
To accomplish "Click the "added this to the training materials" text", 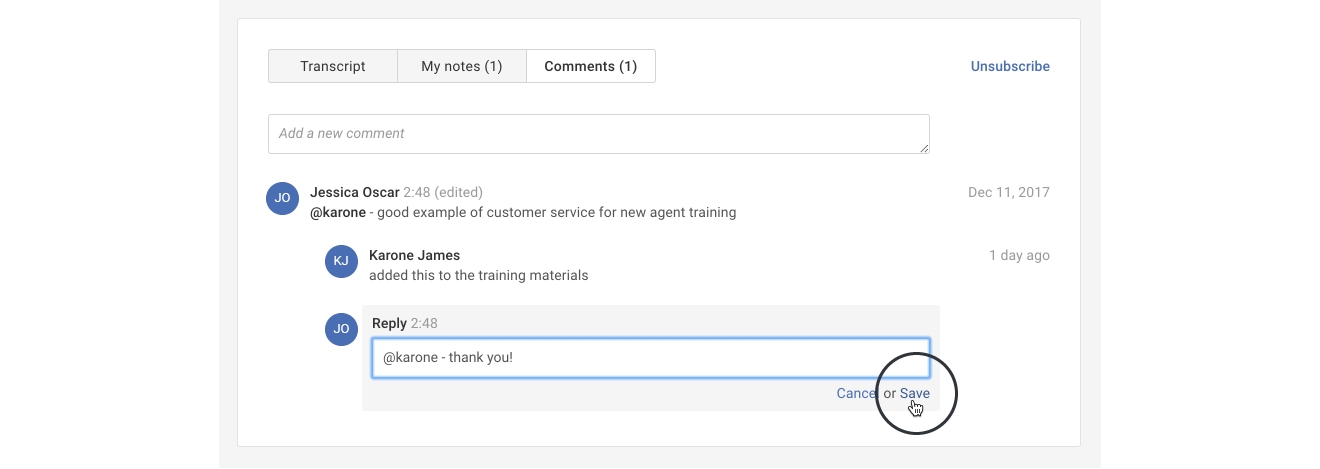I will (x=478, y=275).
